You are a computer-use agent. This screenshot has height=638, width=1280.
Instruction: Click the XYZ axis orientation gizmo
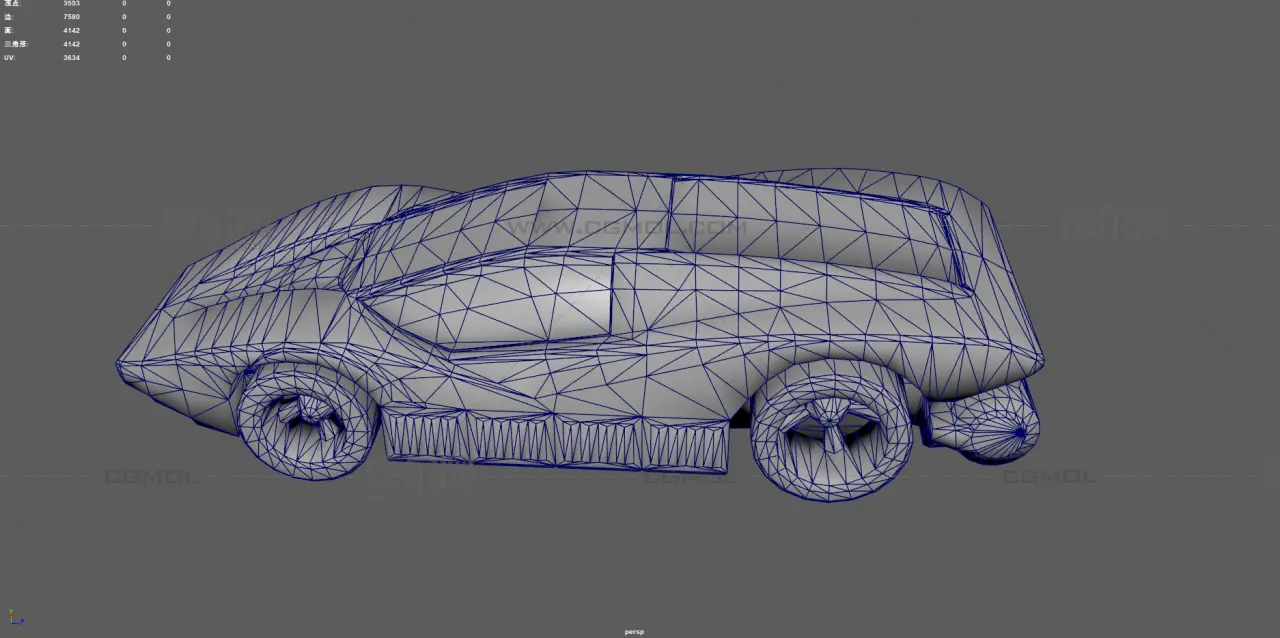(14, 617)
